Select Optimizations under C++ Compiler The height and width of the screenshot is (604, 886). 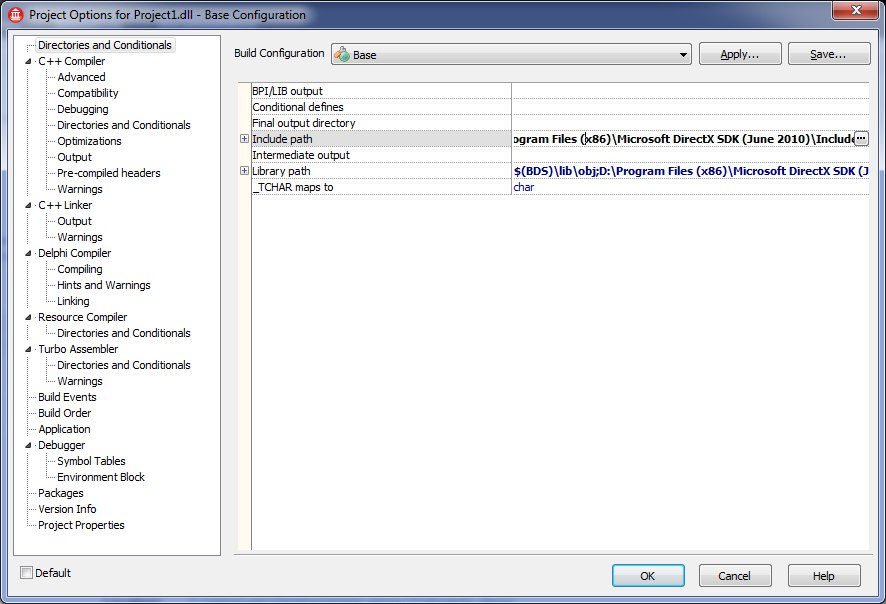[89, 141]
